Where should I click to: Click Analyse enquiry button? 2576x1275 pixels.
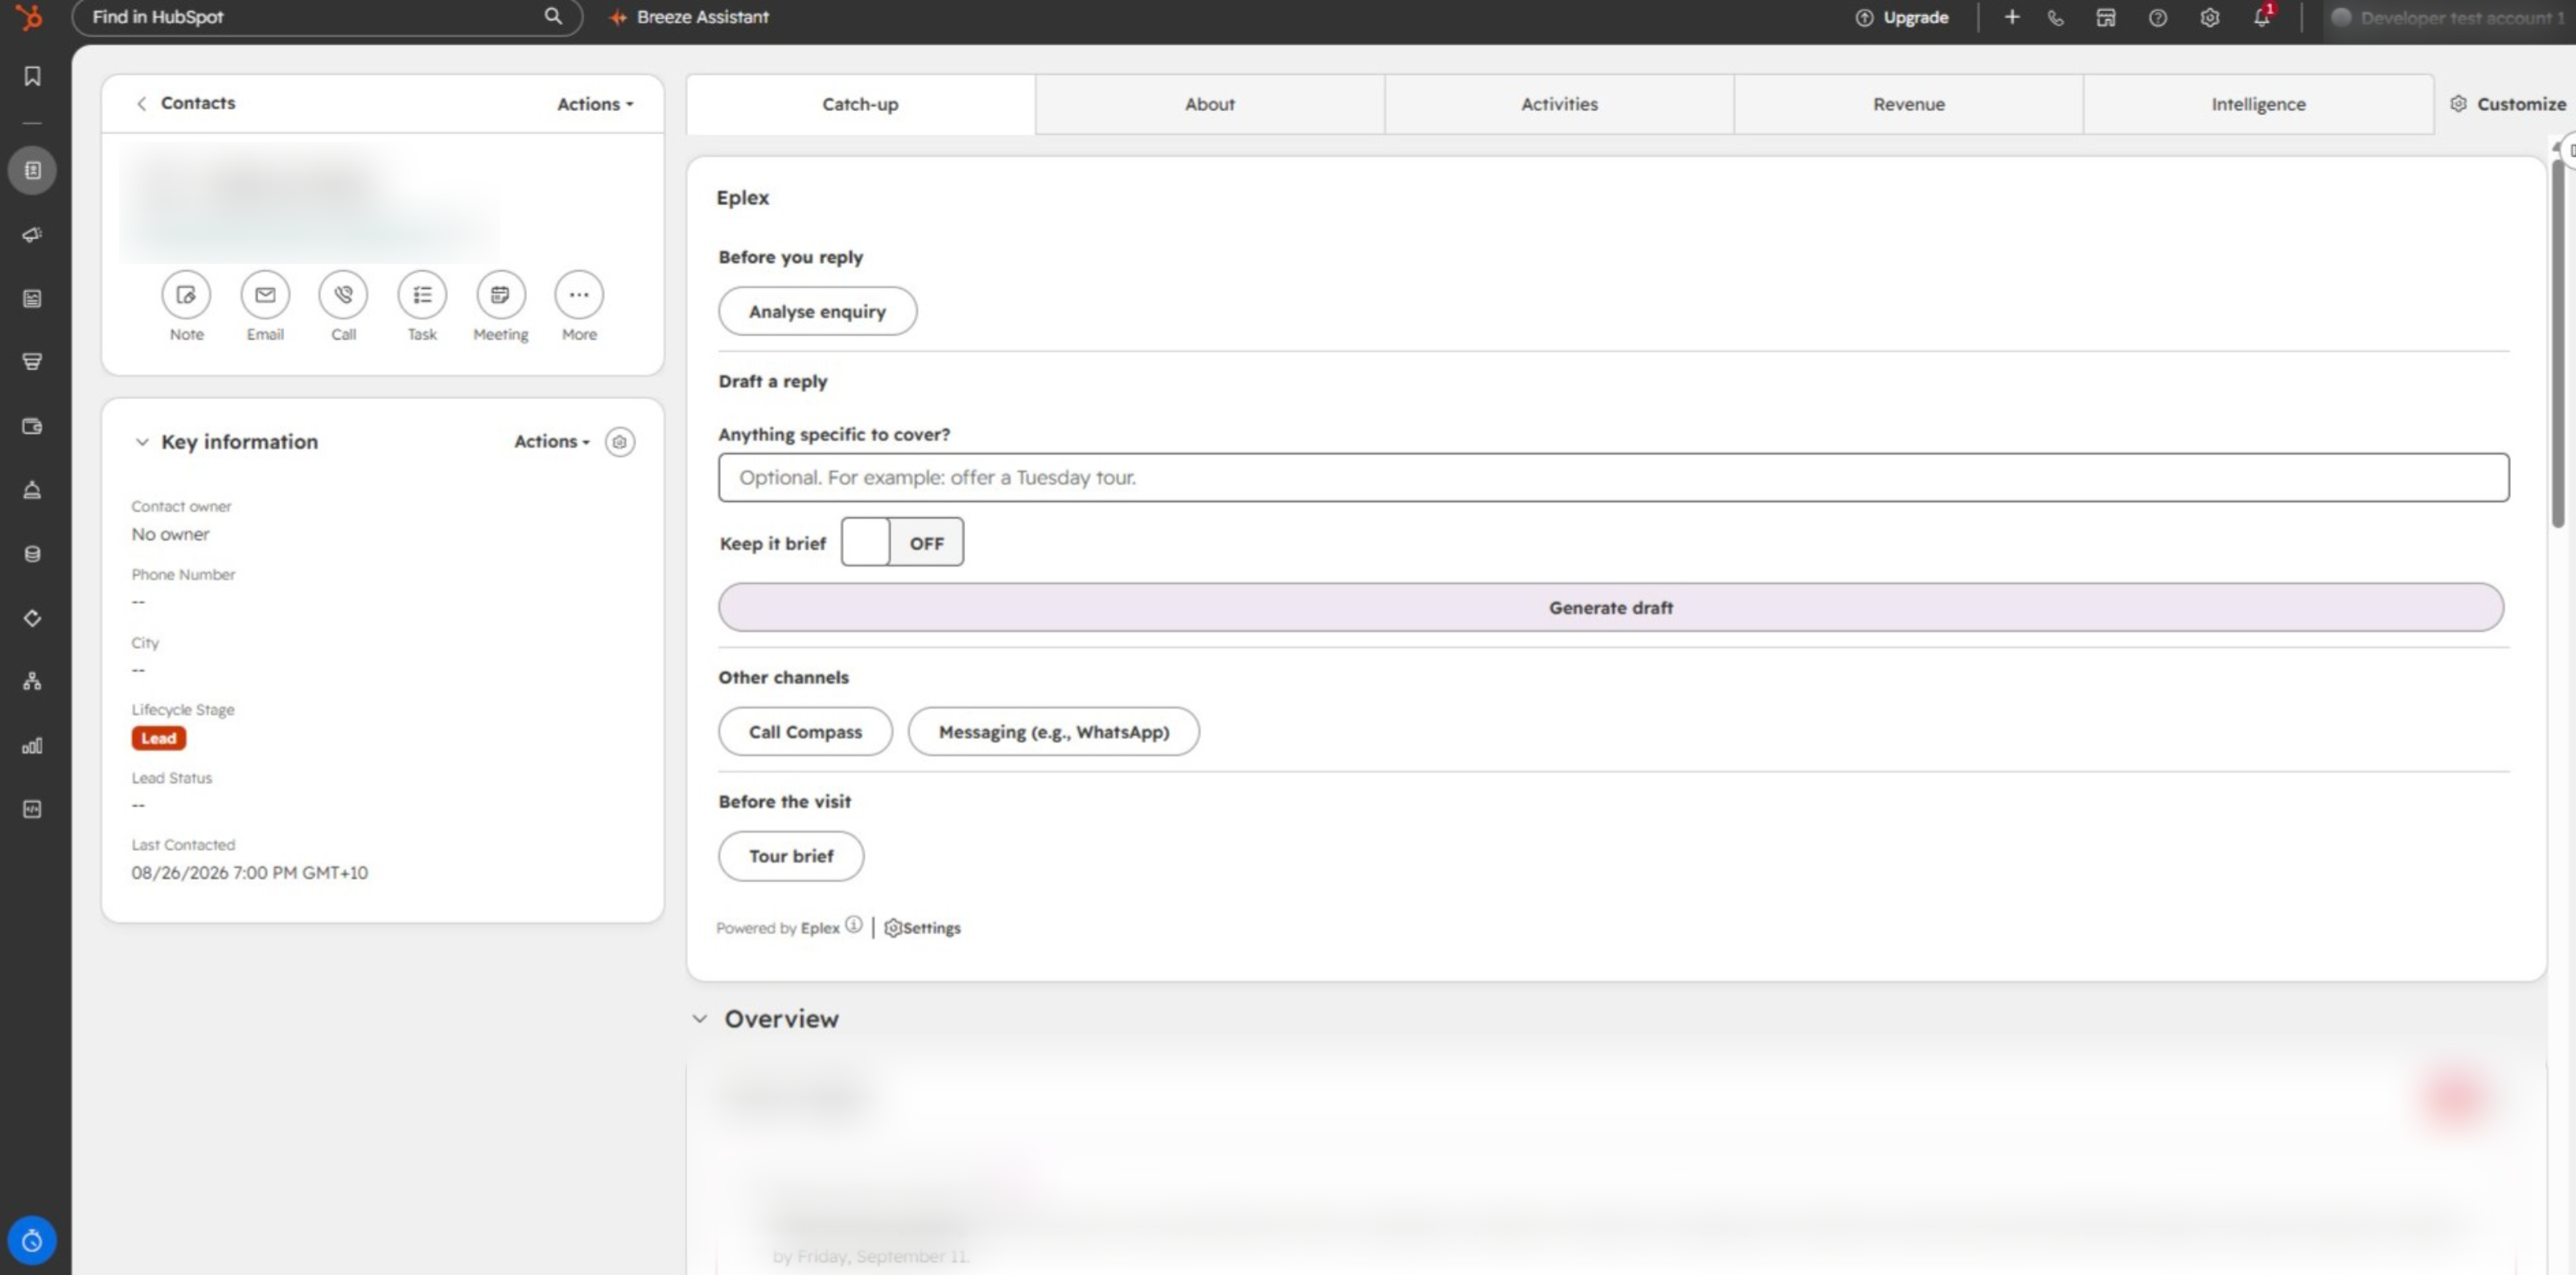point(817,311)
